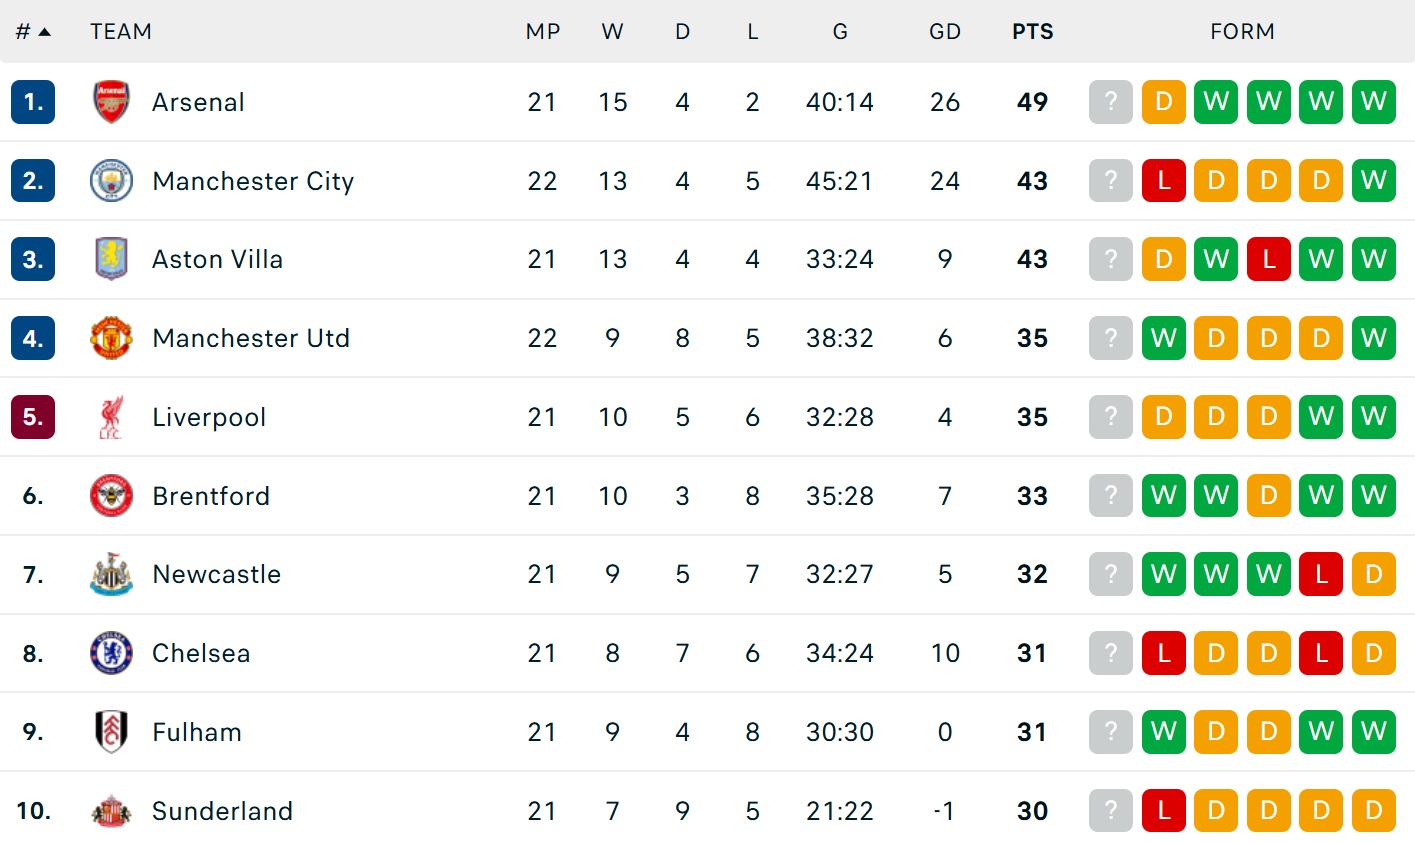
Task: Click the Manchester Utd crest icon
Action: [x=111, y=338]
